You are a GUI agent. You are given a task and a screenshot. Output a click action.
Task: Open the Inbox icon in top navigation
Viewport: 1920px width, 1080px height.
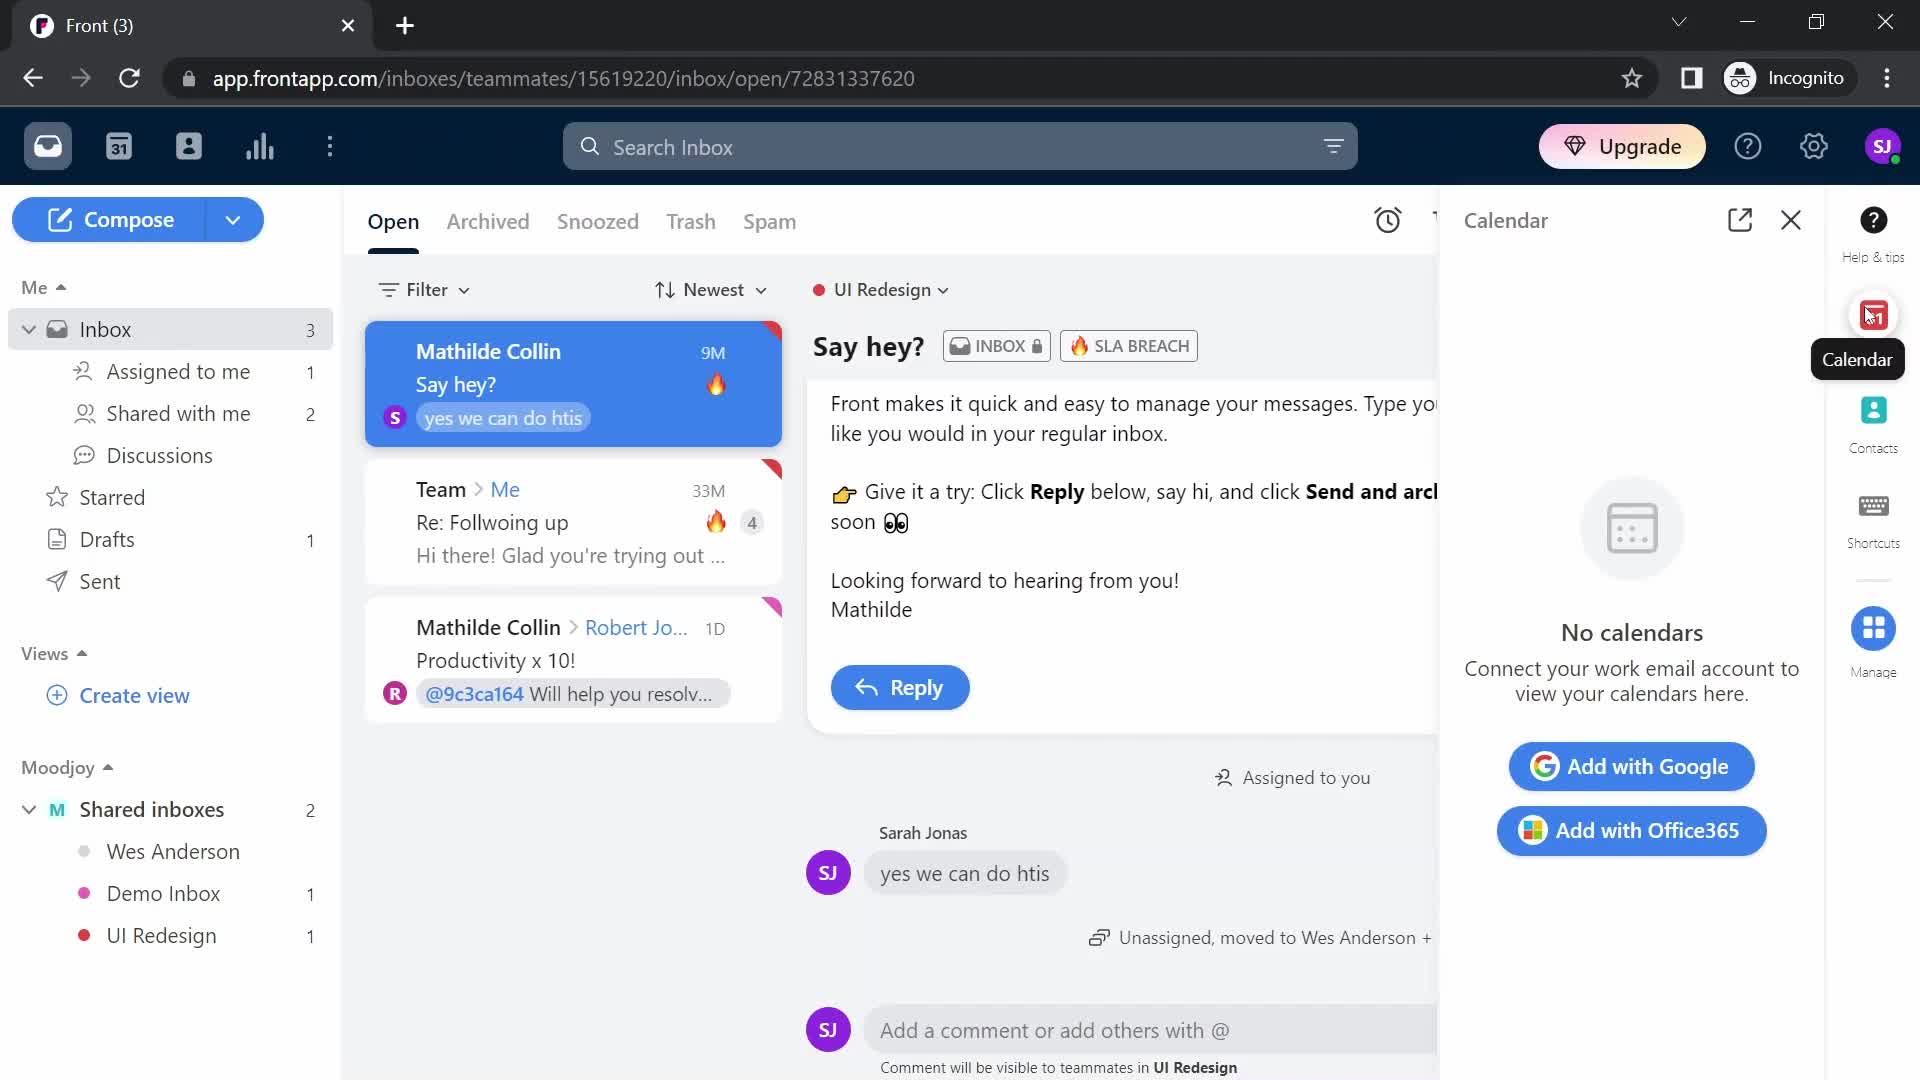(x=48, y=147)
